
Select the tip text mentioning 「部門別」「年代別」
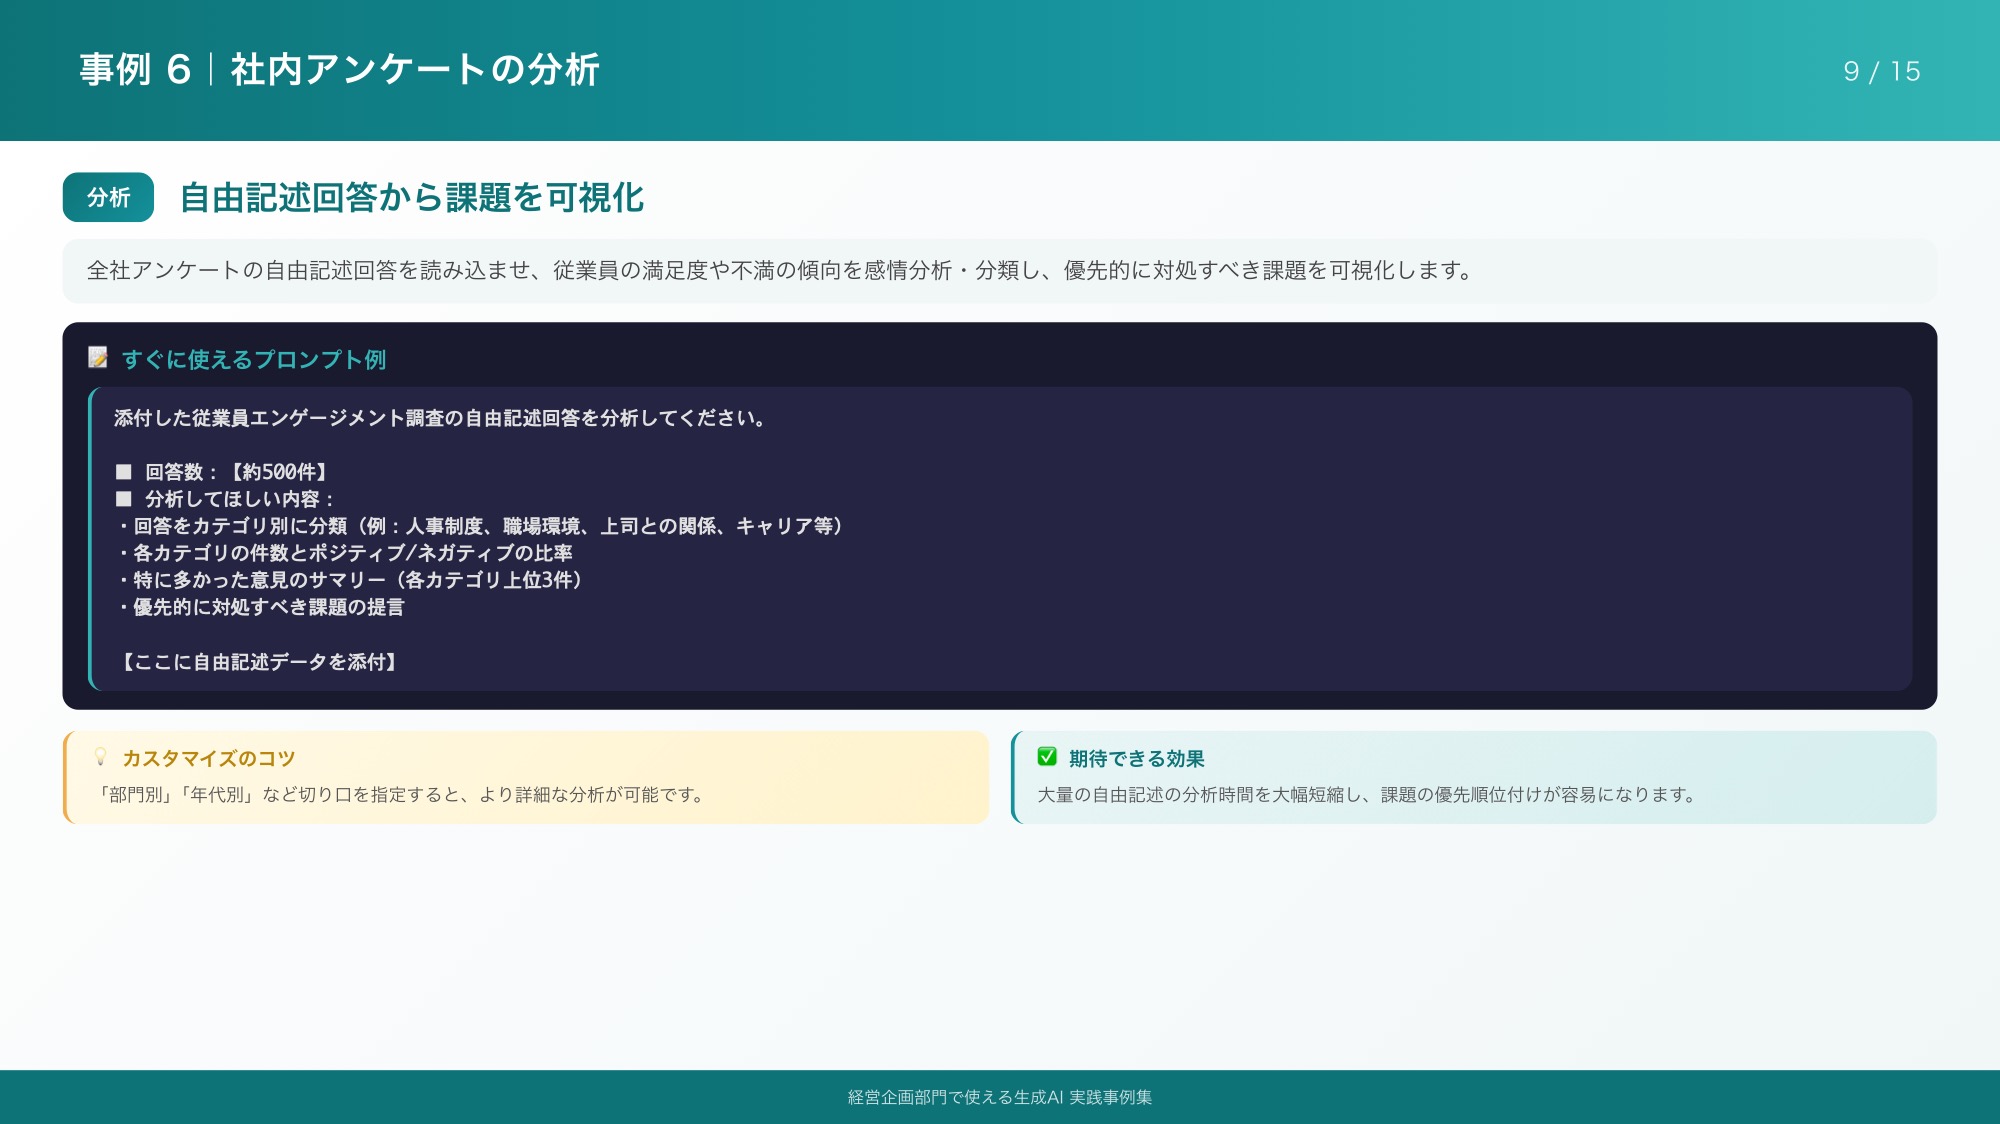click(x=403, y=795)
